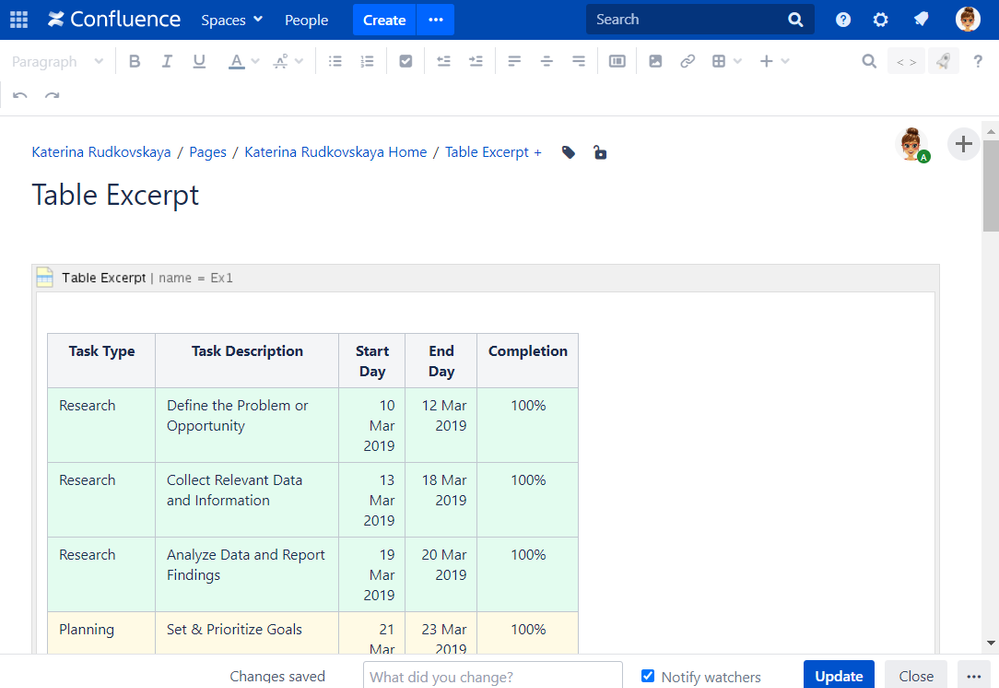
Task: Open the People menu item
Action: 306,20
